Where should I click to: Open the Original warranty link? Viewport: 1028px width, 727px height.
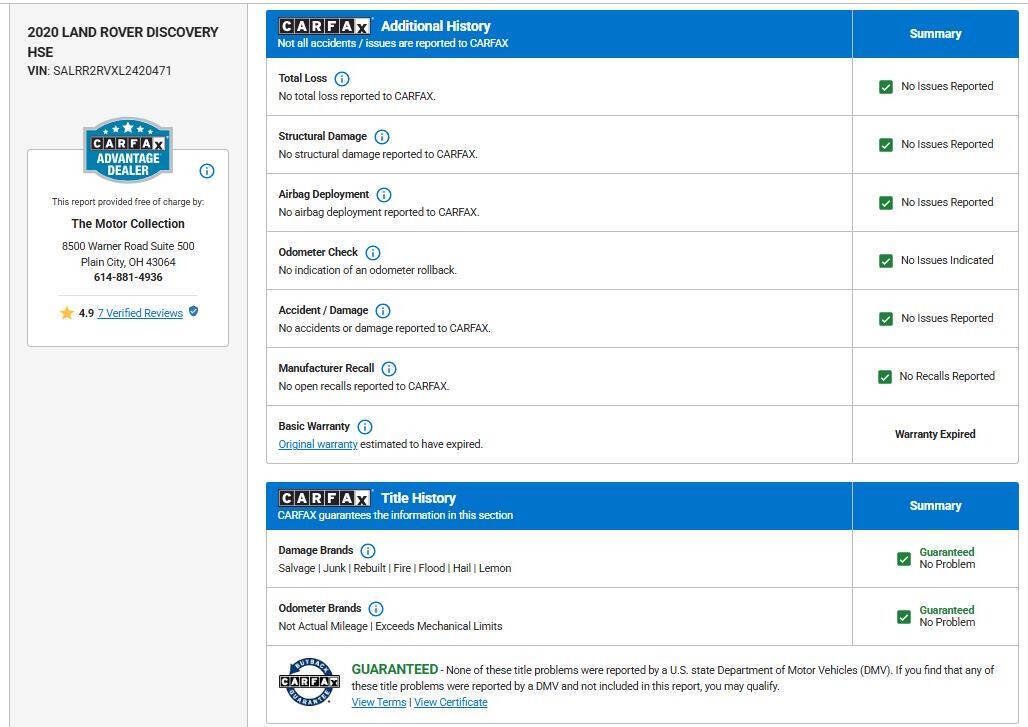318,444
